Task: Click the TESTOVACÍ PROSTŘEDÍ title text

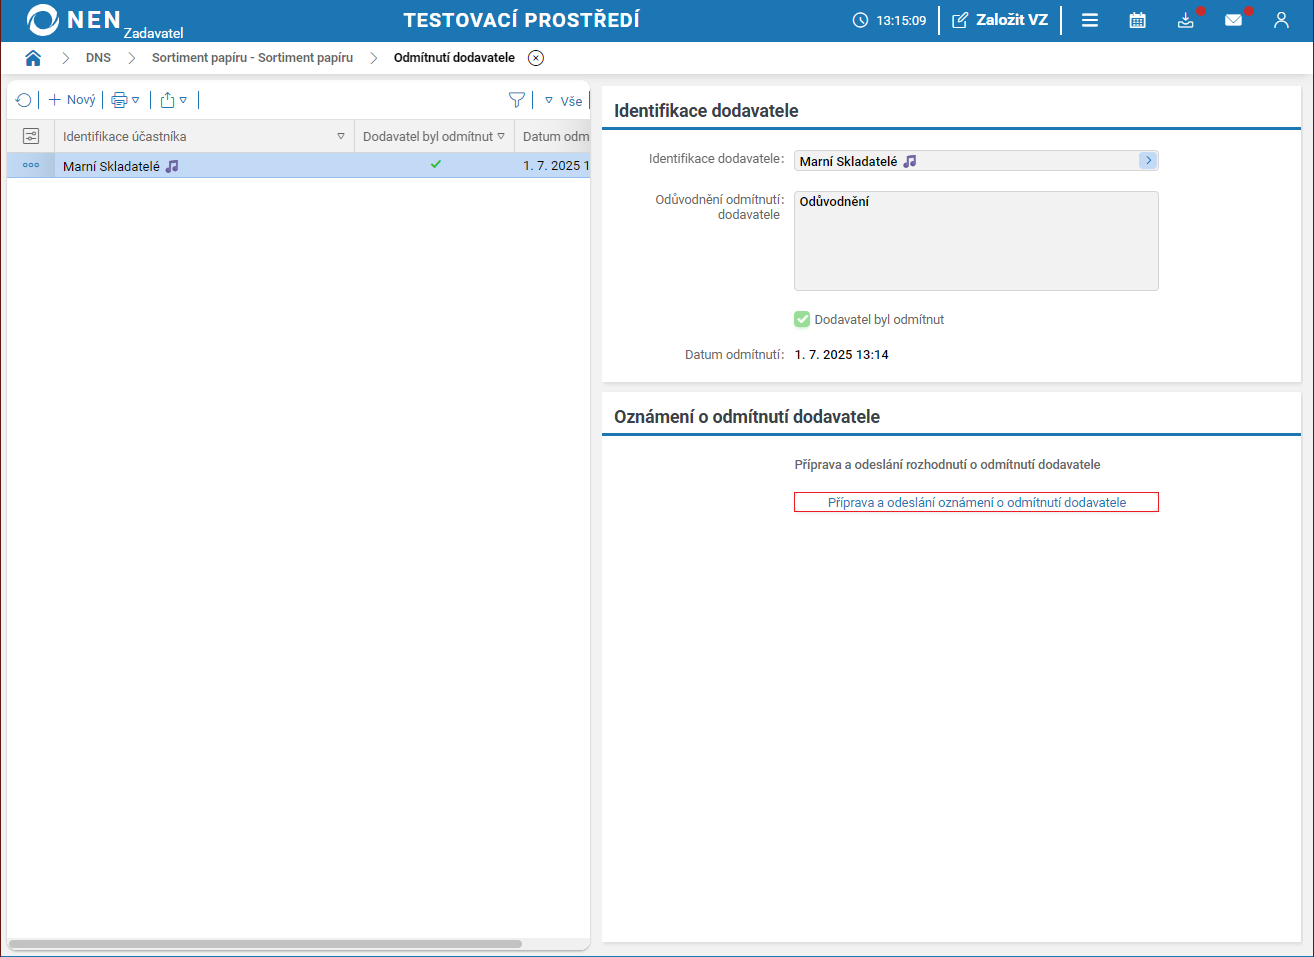Action: 521,20
